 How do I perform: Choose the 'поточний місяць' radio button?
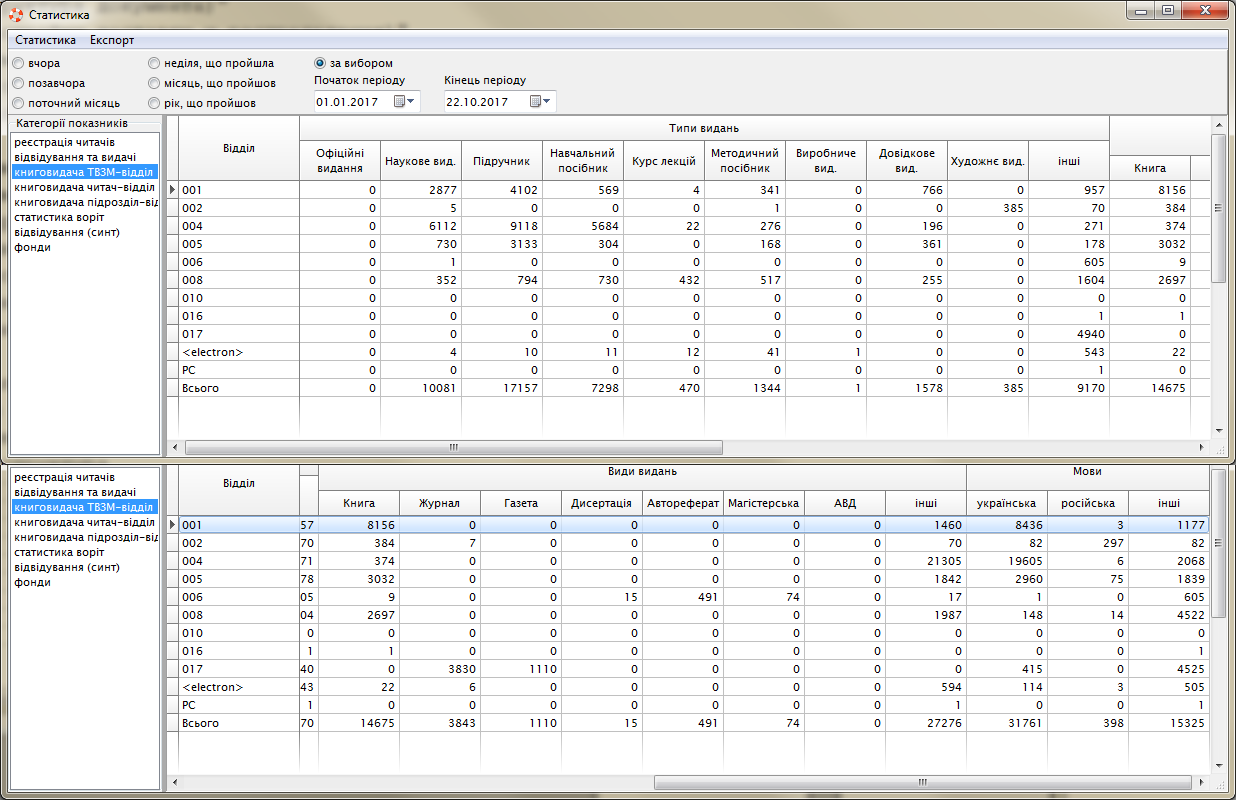click(19, 103)
